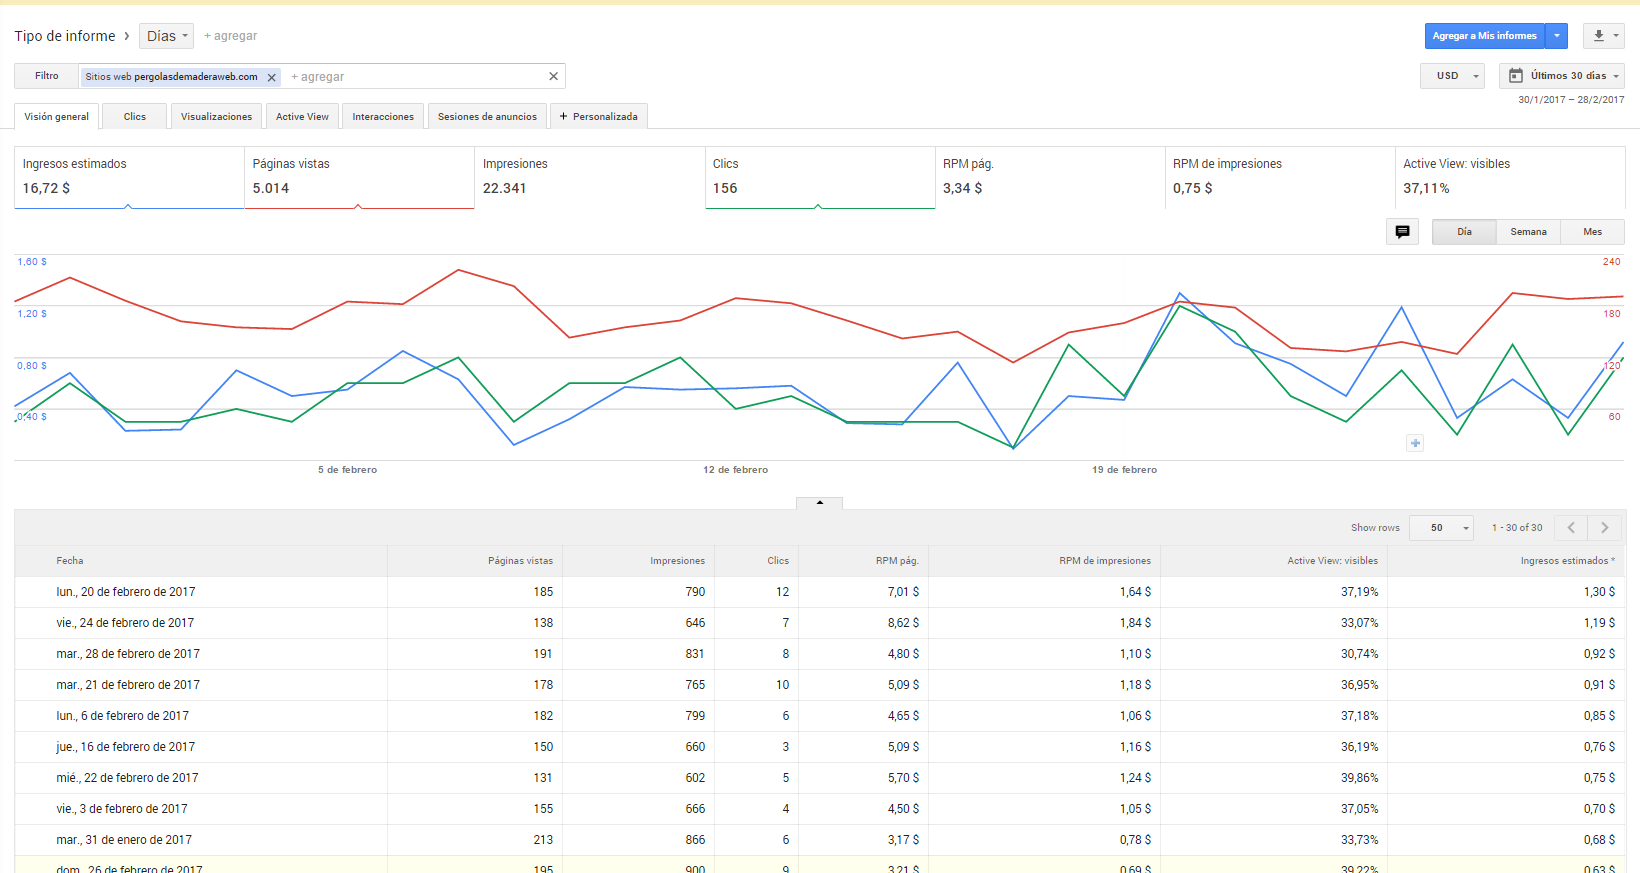1640x873 pixels.
Task: Select the row lun., 20 de febrero de 2017
Action: tap(820, 592)
